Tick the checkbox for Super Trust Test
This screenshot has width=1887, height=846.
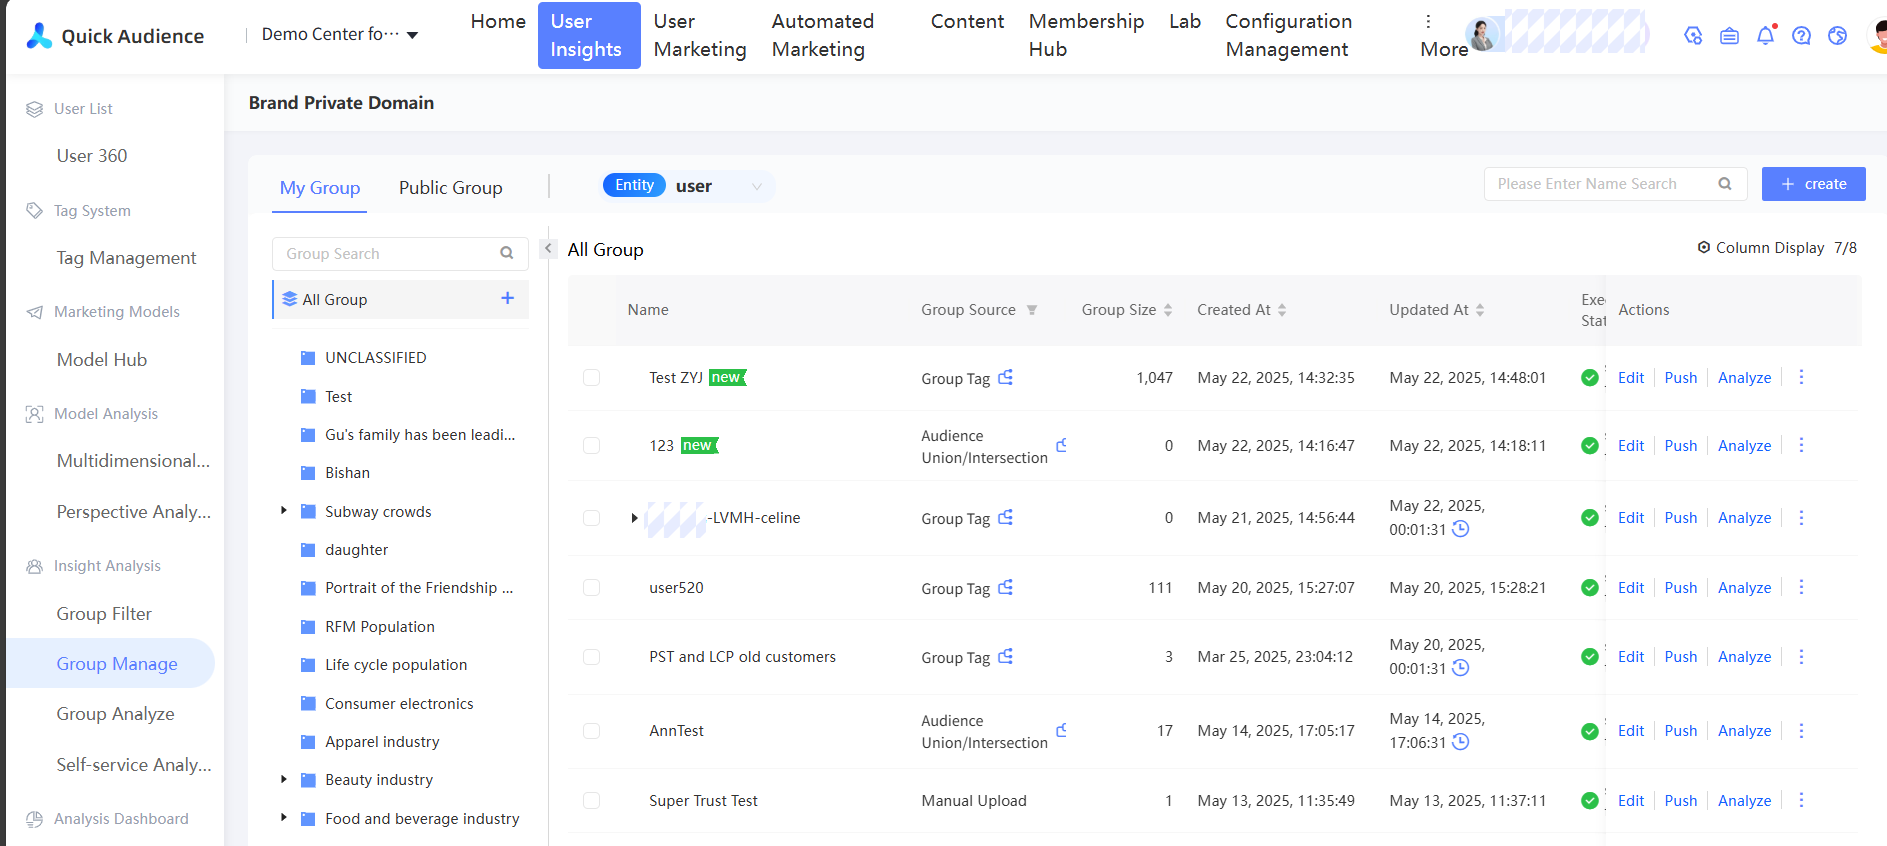click(x=592, y=800)
